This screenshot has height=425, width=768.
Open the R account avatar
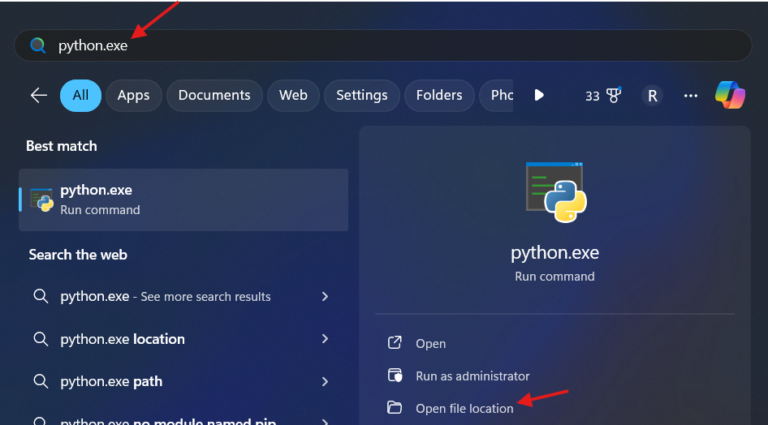point(652,96)
